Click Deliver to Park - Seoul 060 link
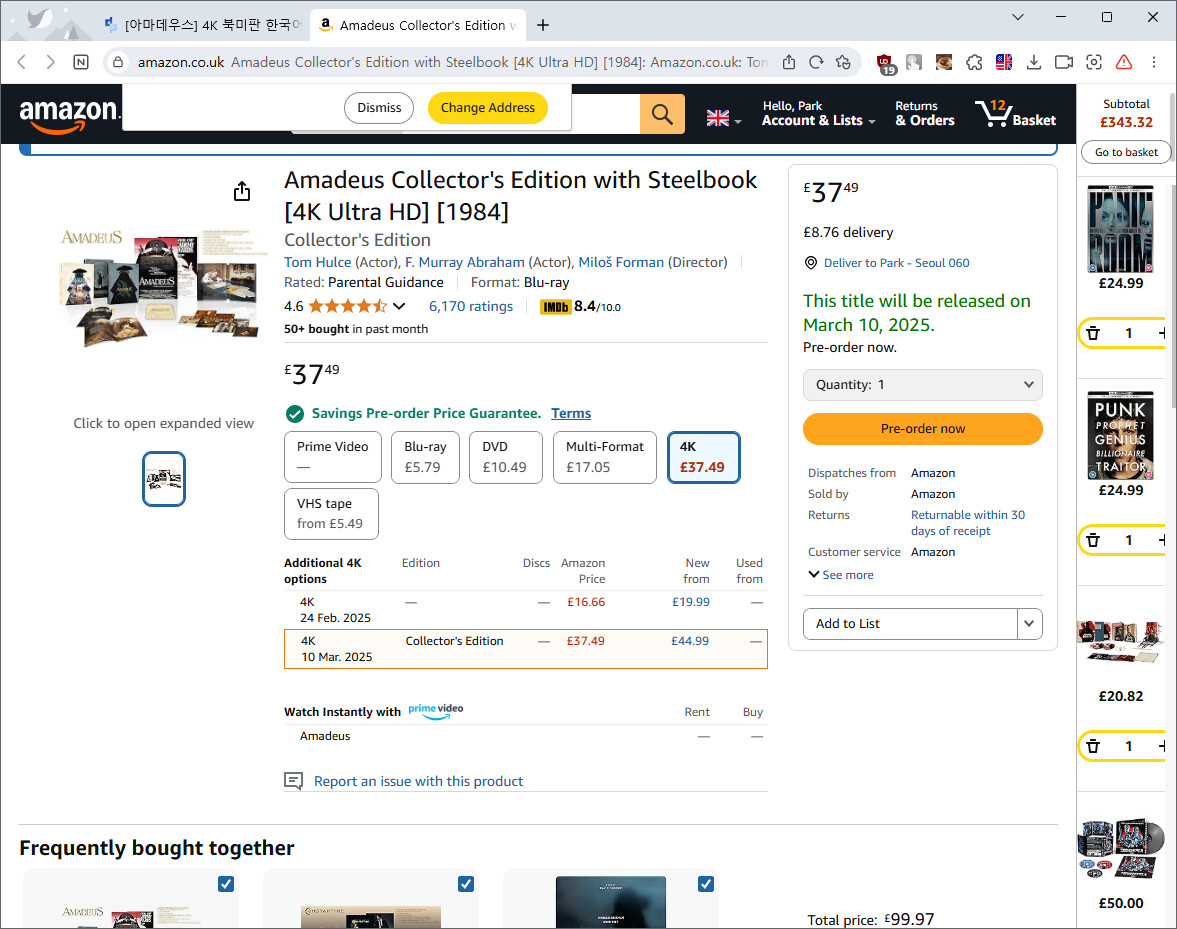 pyautogui.click(x=896, y=263)
